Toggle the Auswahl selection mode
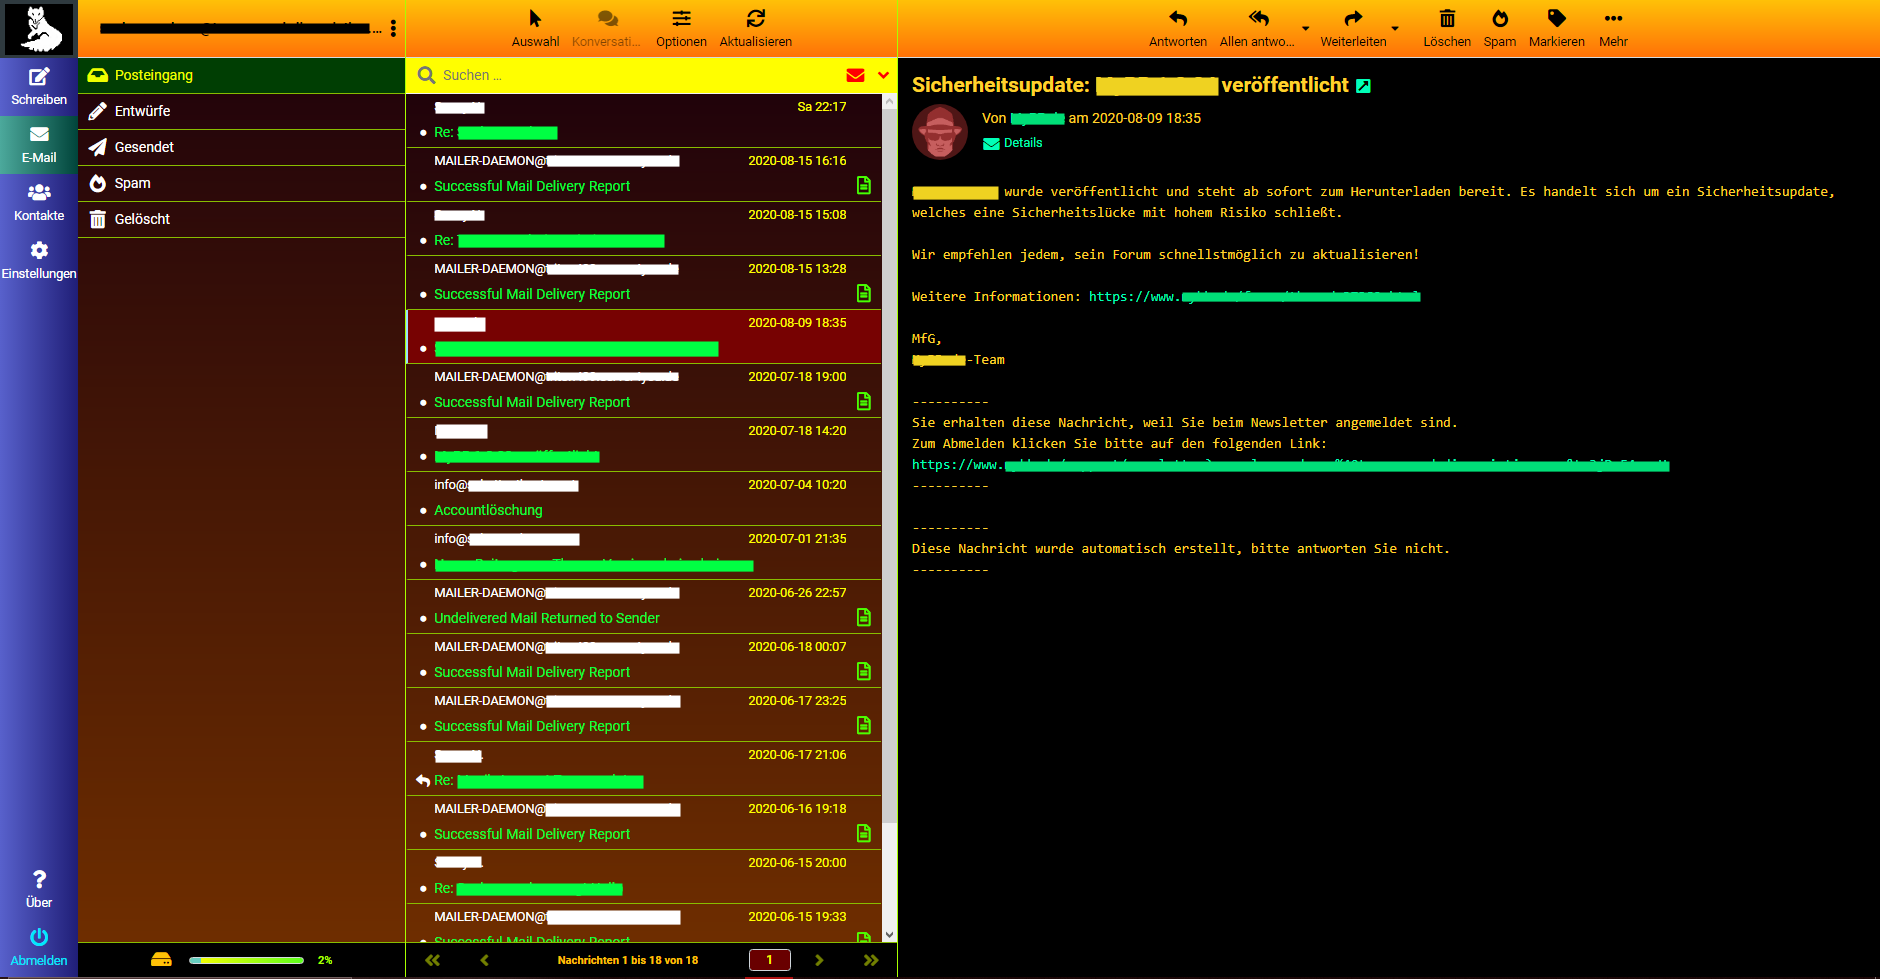This screenshot has width=1880, height=979. pyautogui.click(x=535, y=19)
